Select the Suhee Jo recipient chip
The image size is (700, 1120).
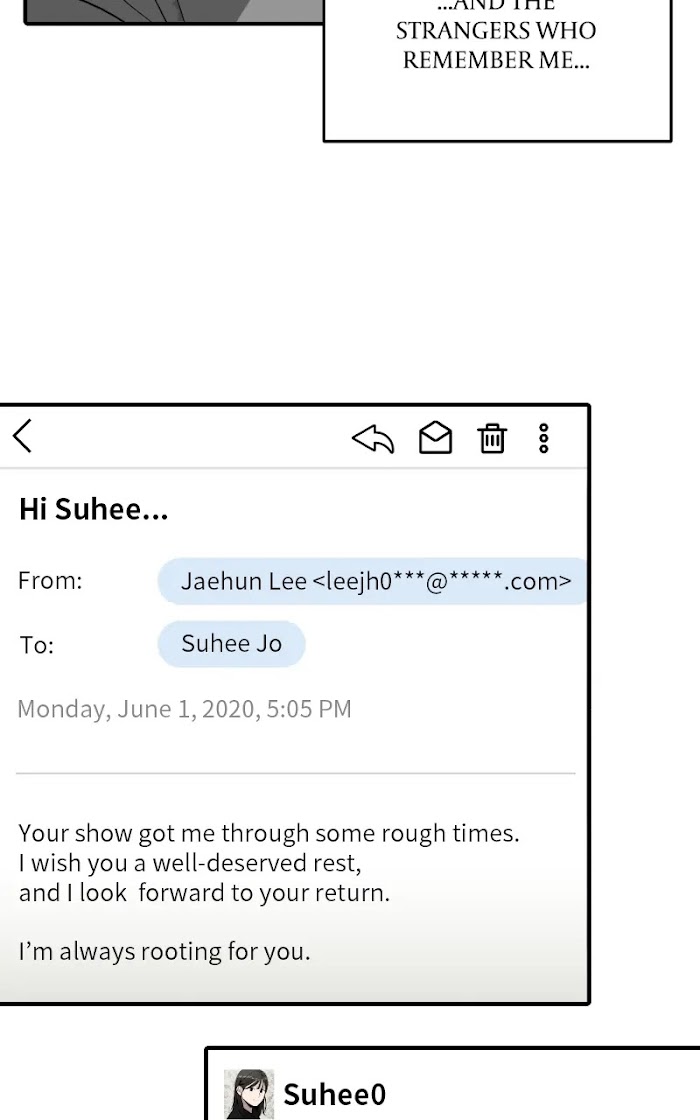click(x=231, y=644)
